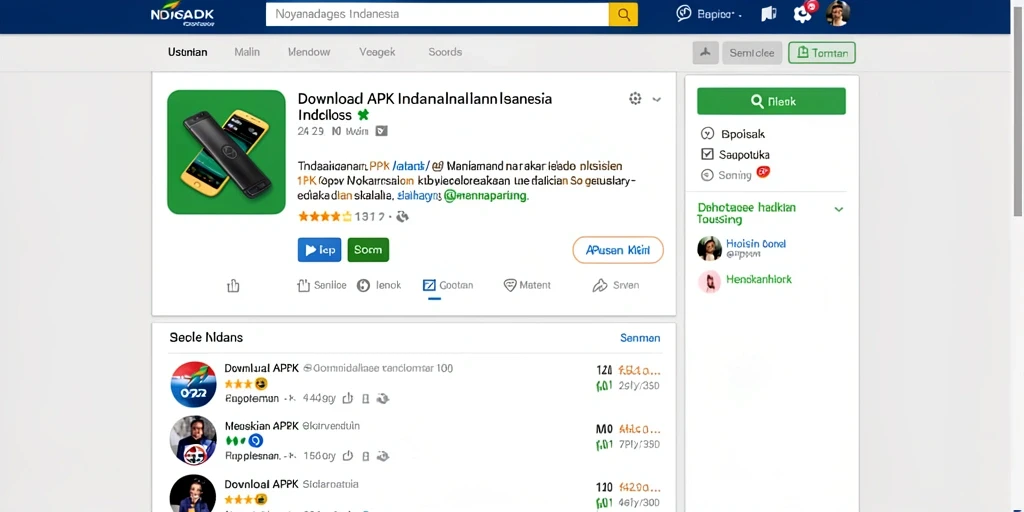Select the Gootan tab

coord(448,285)
